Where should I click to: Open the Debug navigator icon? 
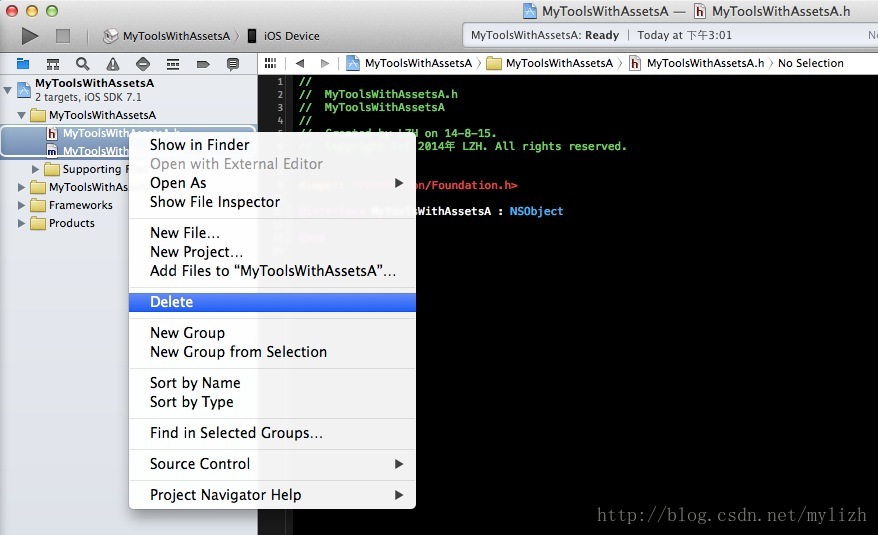pyautogui.click(x=173, y=64)
